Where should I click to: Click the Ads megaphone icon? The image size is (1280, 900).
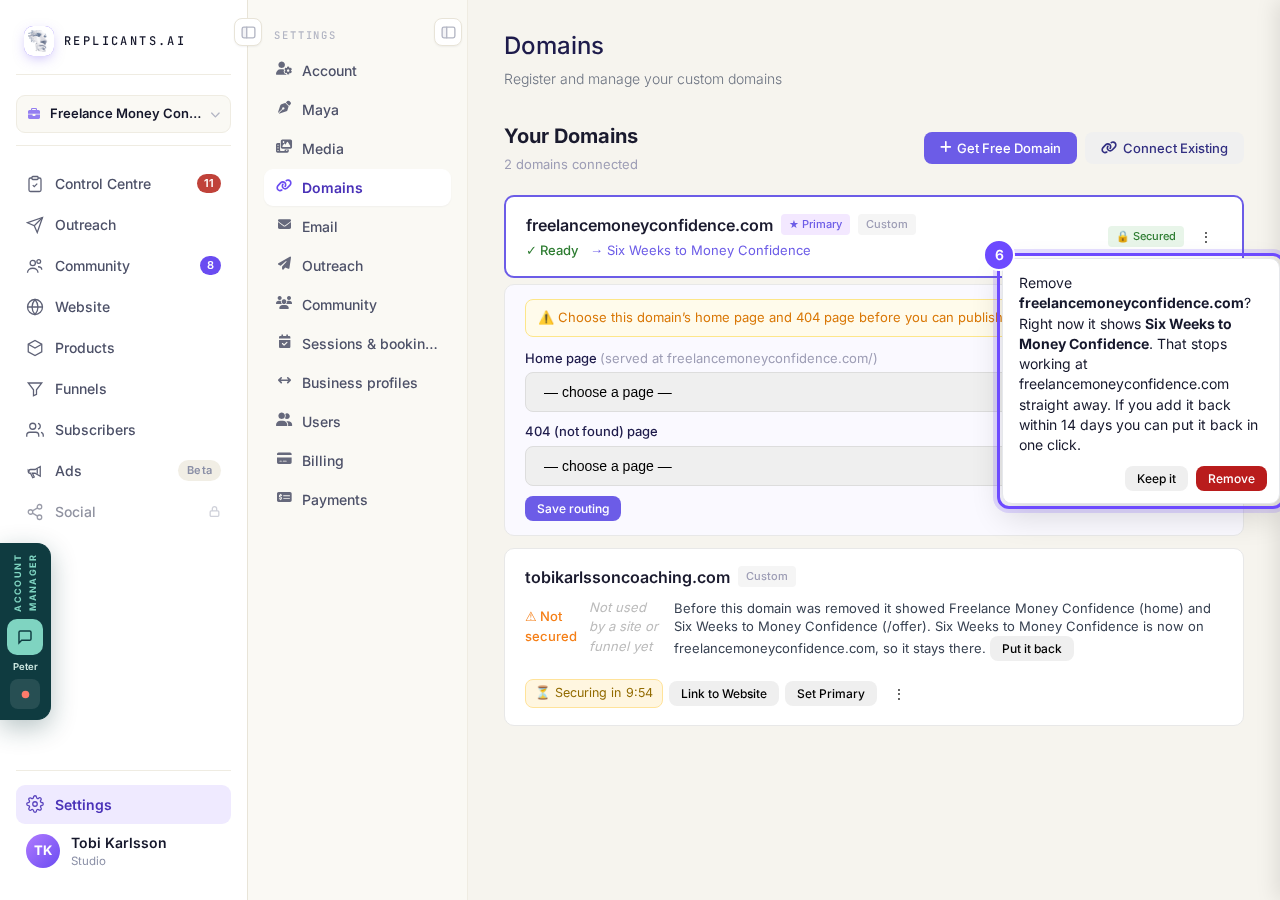(x=35, y=471)
